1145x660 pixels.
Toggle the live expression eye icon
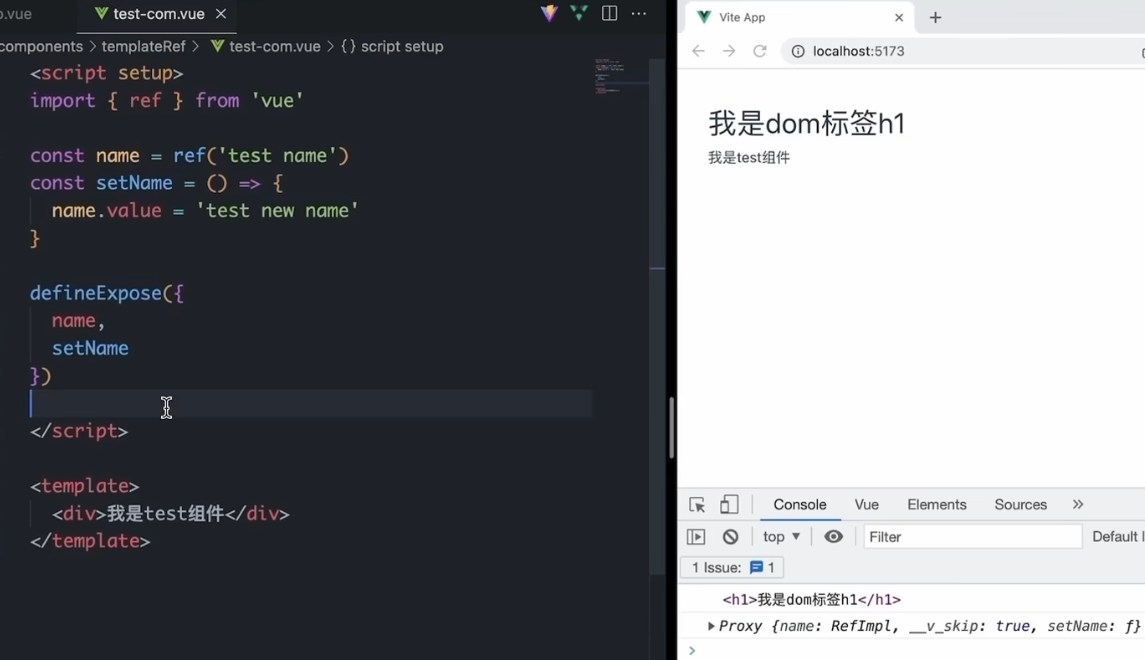[833, 536]
